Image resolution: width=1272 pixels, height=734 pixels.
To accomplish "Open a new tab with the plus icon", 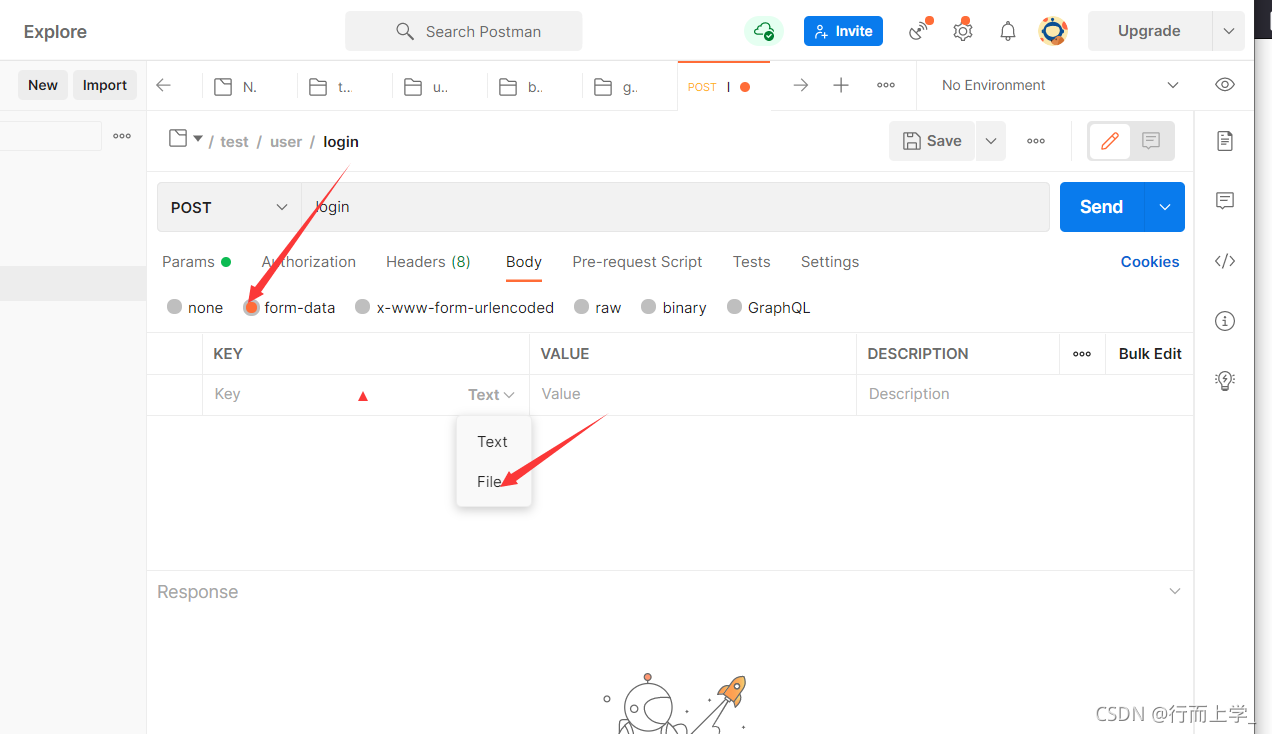I will [x=841, y=85].
